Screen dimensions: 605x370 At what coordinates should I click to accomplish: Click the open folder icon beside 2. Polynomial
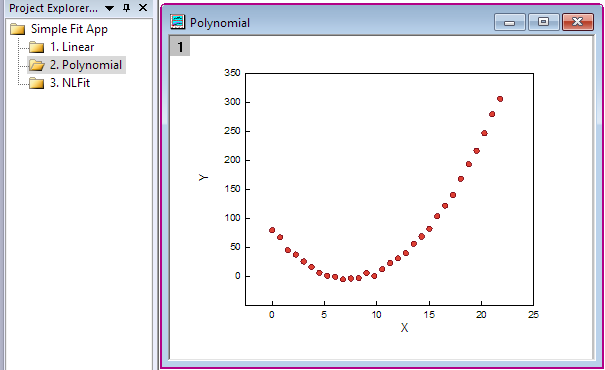(37, 65)
